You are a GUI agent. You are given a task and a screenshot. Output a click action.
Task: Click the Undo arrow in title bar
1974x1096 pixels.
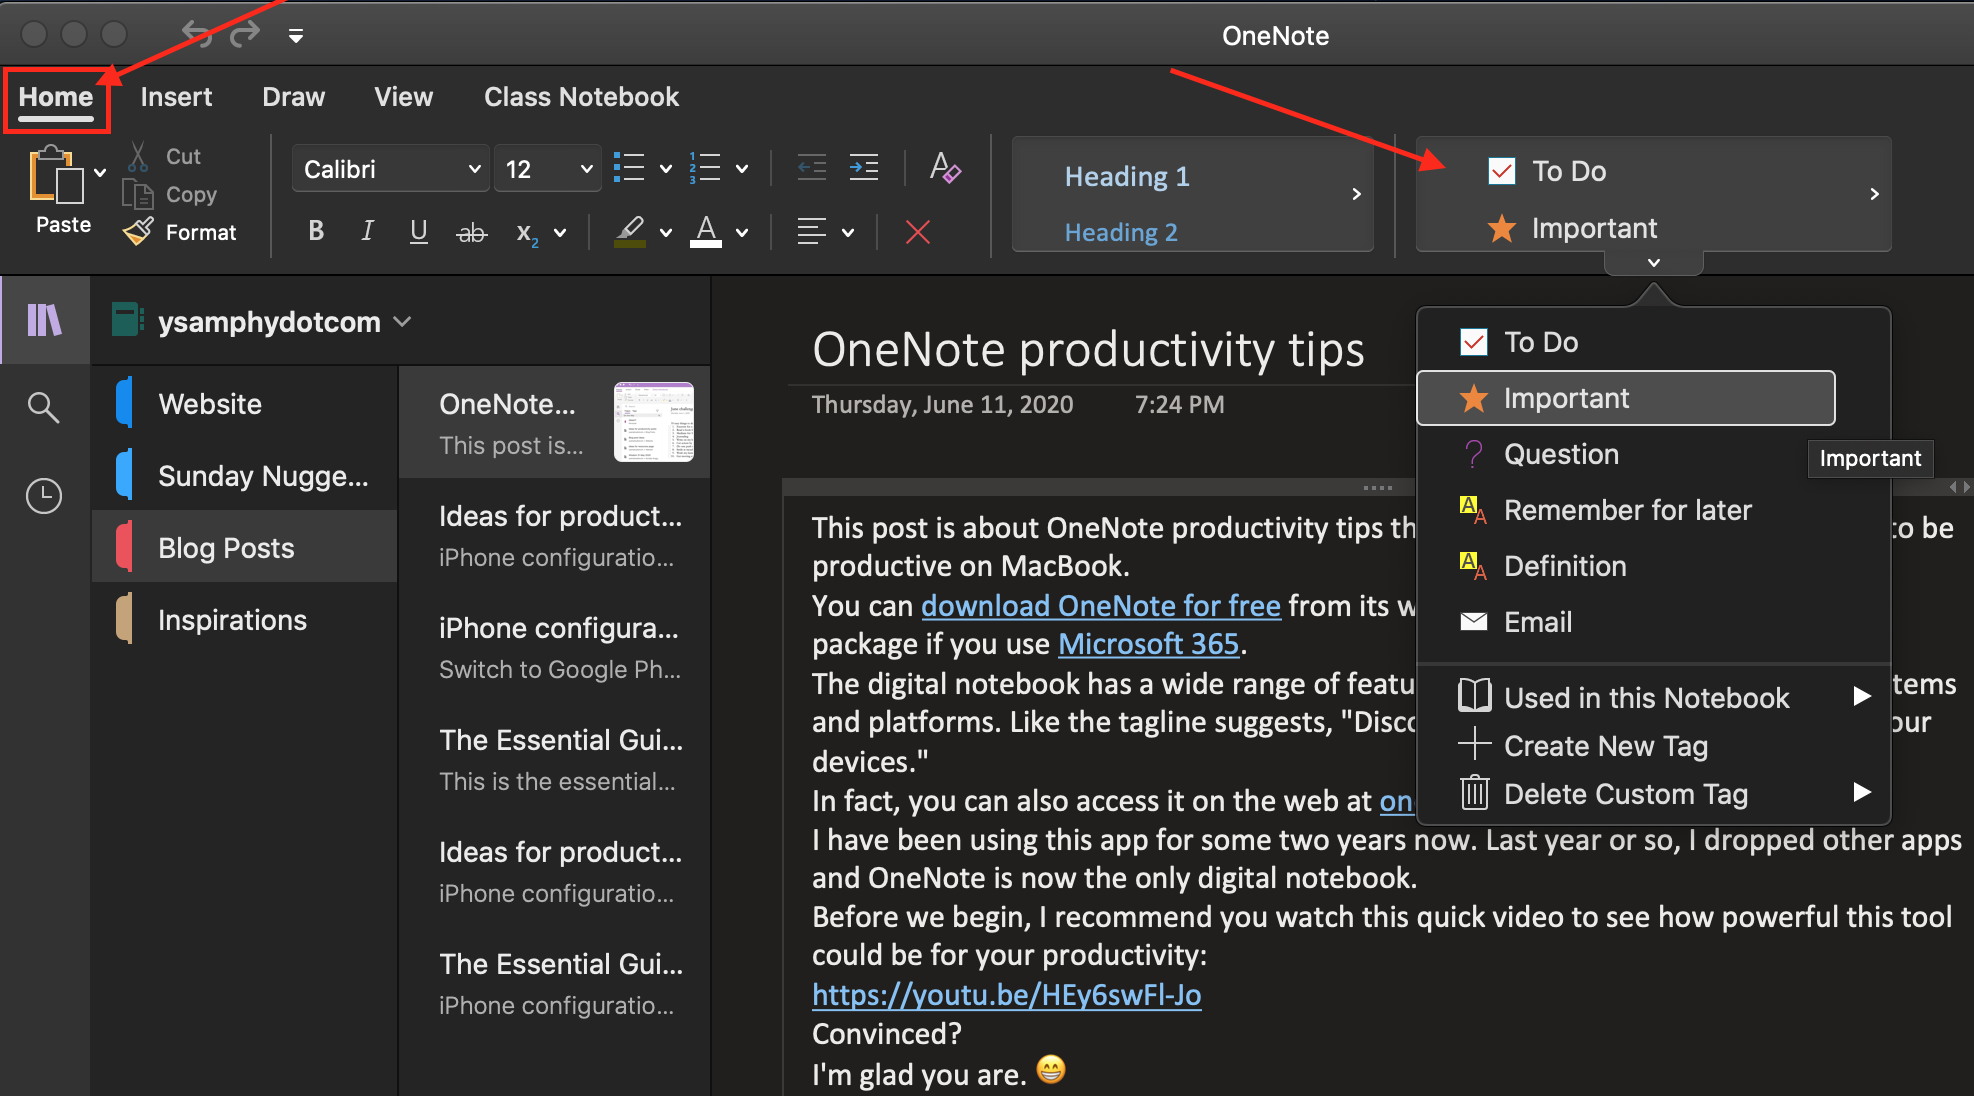click(197, 34)
